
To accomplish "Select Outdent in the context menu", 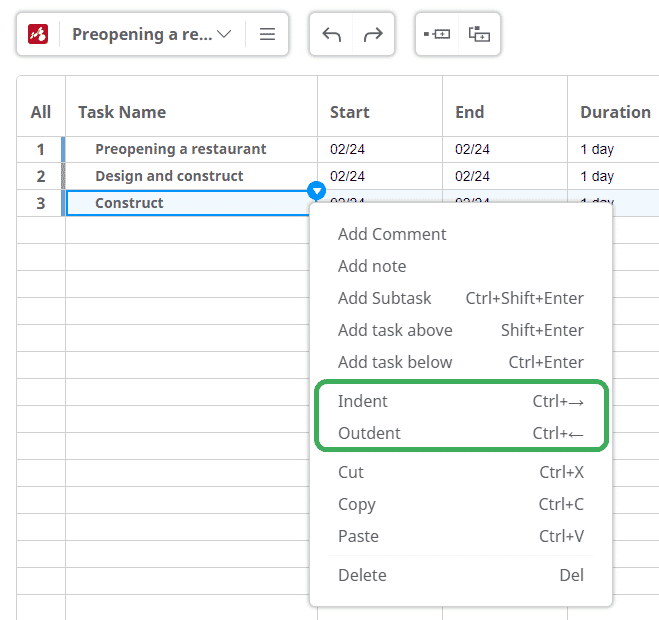I will [x=461, y=433].
